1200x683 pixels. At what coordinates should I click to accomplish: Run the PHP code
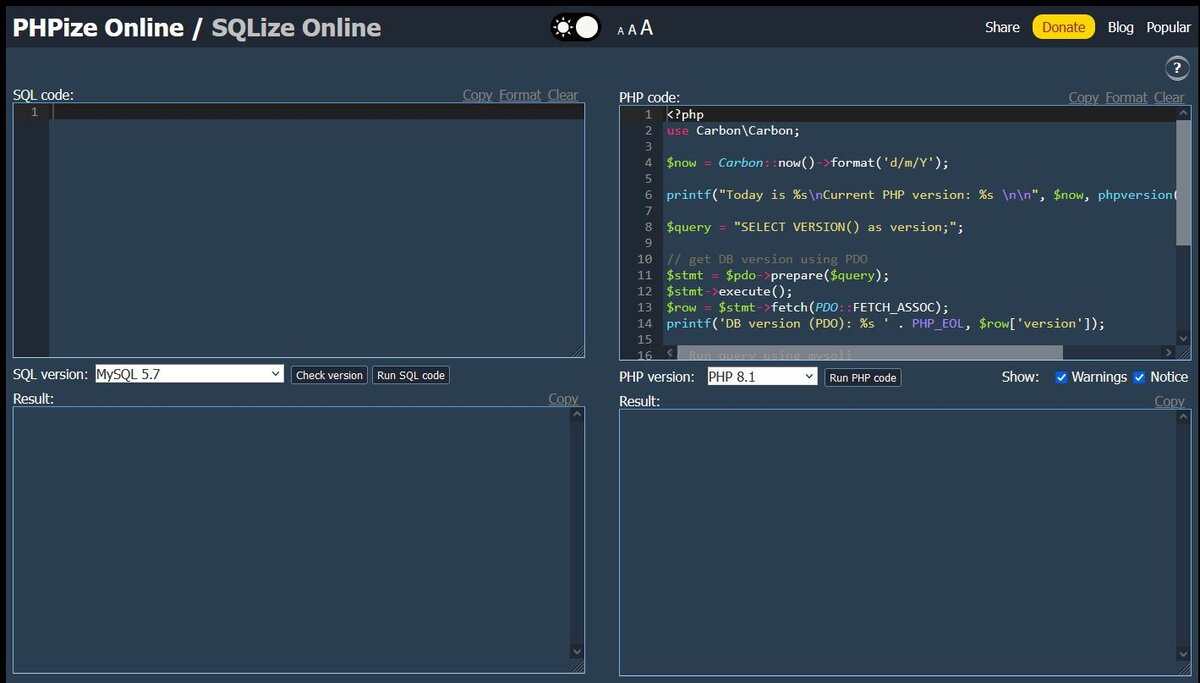[863, 378]
